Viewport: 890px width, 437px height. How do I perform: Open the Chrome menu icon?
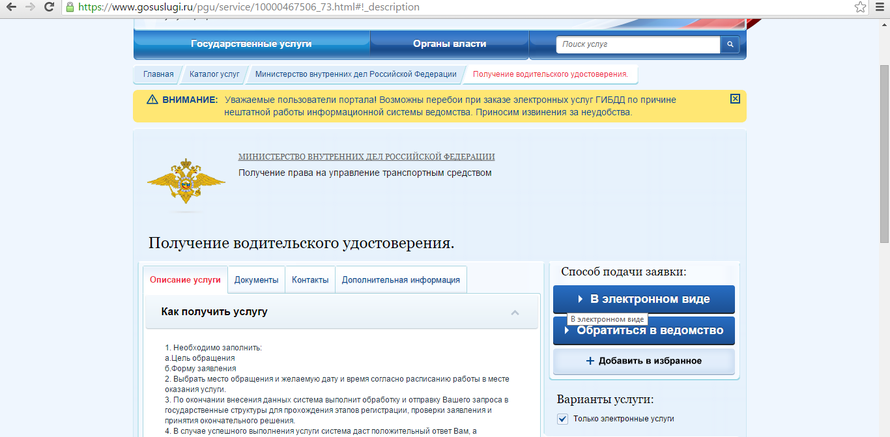click(879, 7)
